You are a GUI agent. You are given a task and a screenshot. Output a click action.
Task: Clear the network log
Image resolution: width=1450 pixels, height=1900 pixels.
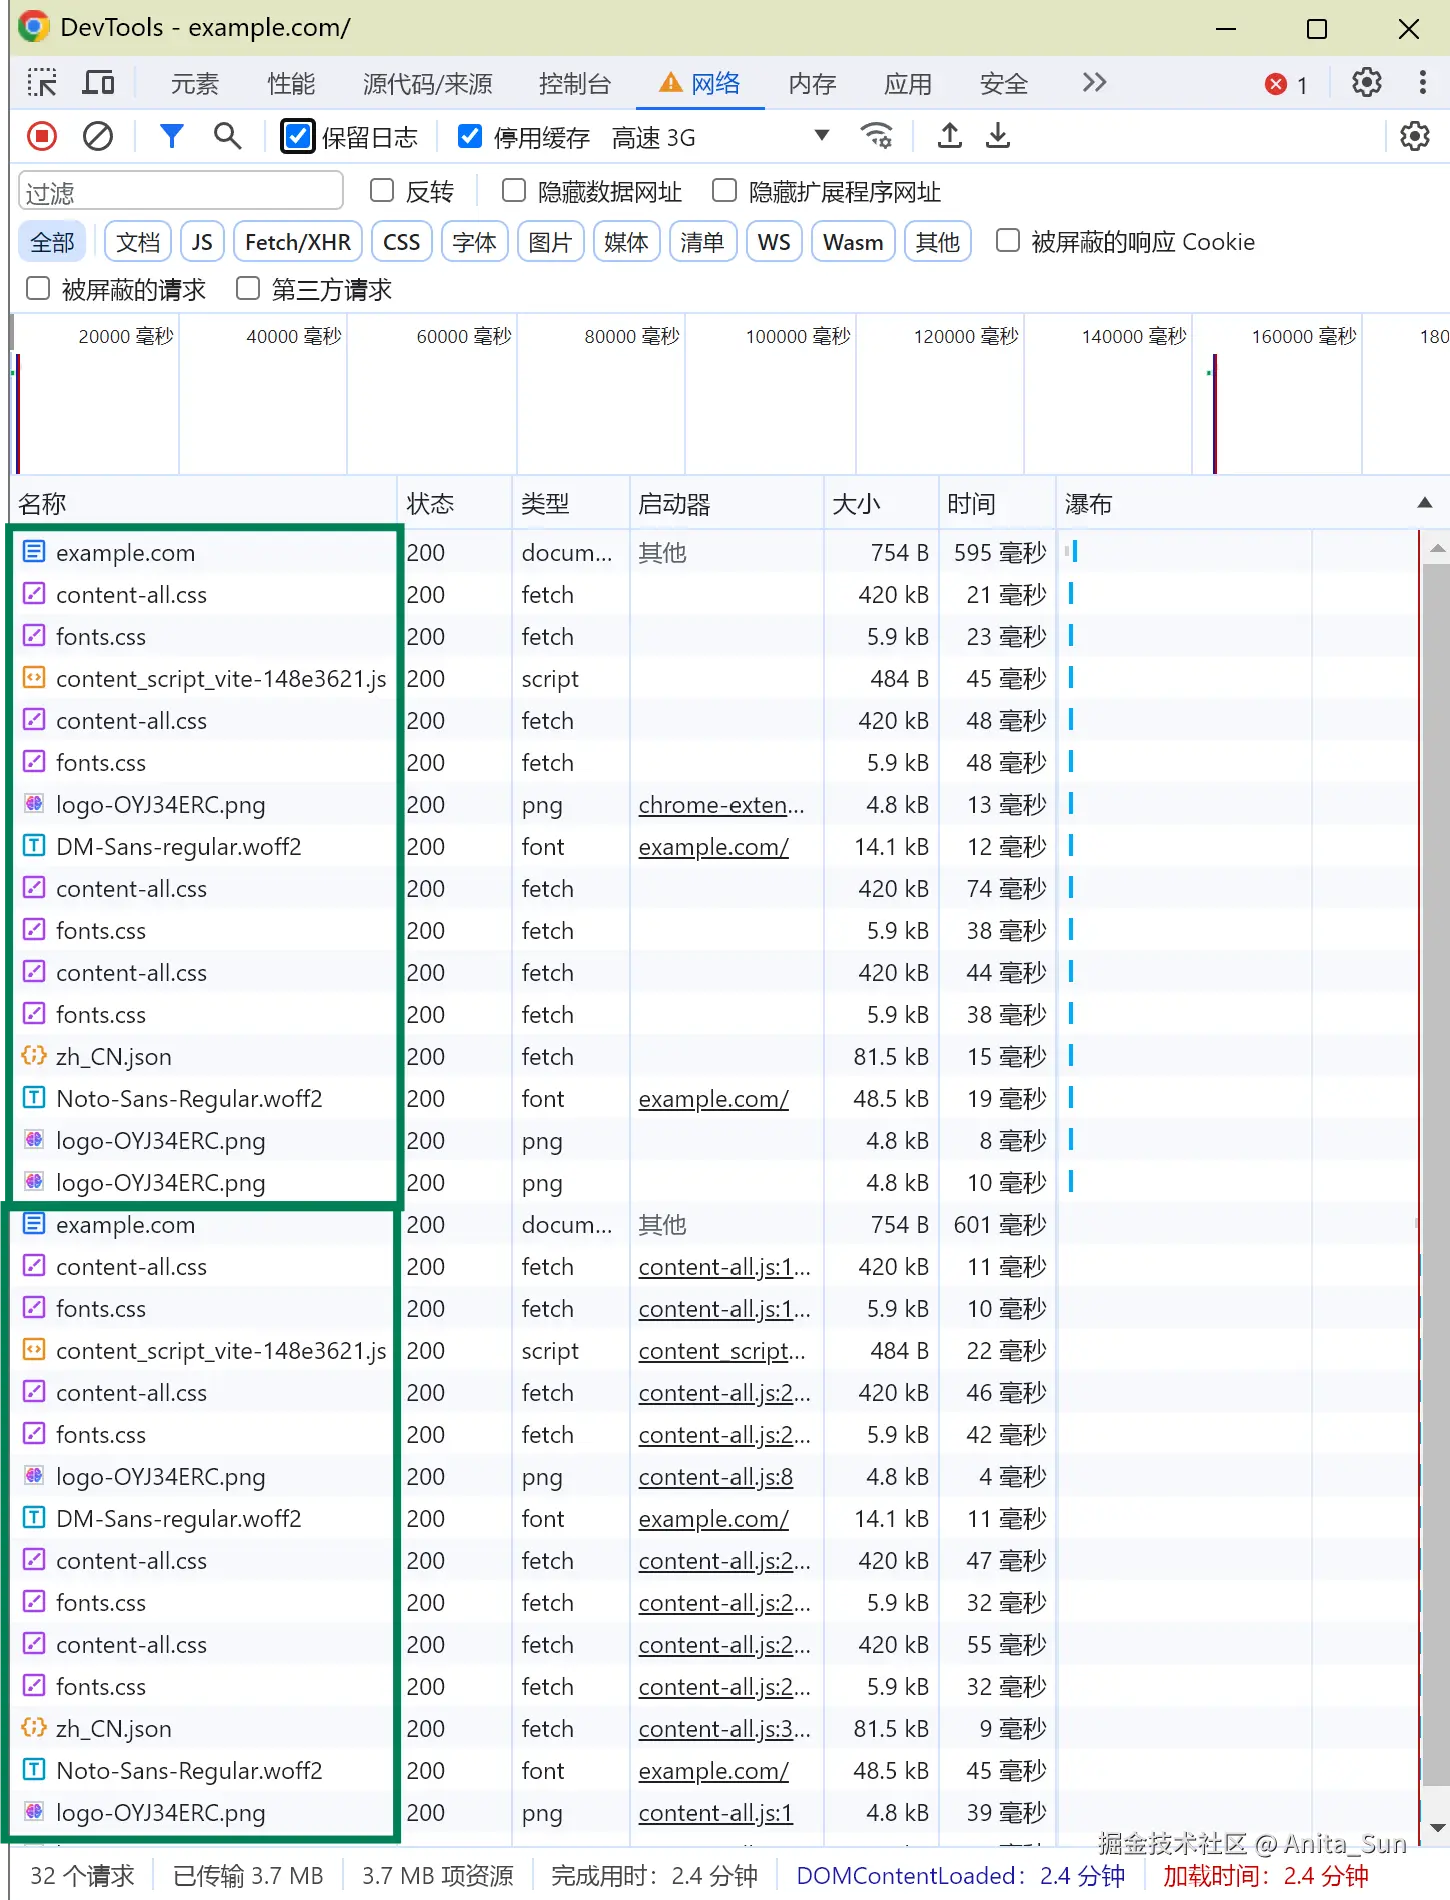point(97,136)
